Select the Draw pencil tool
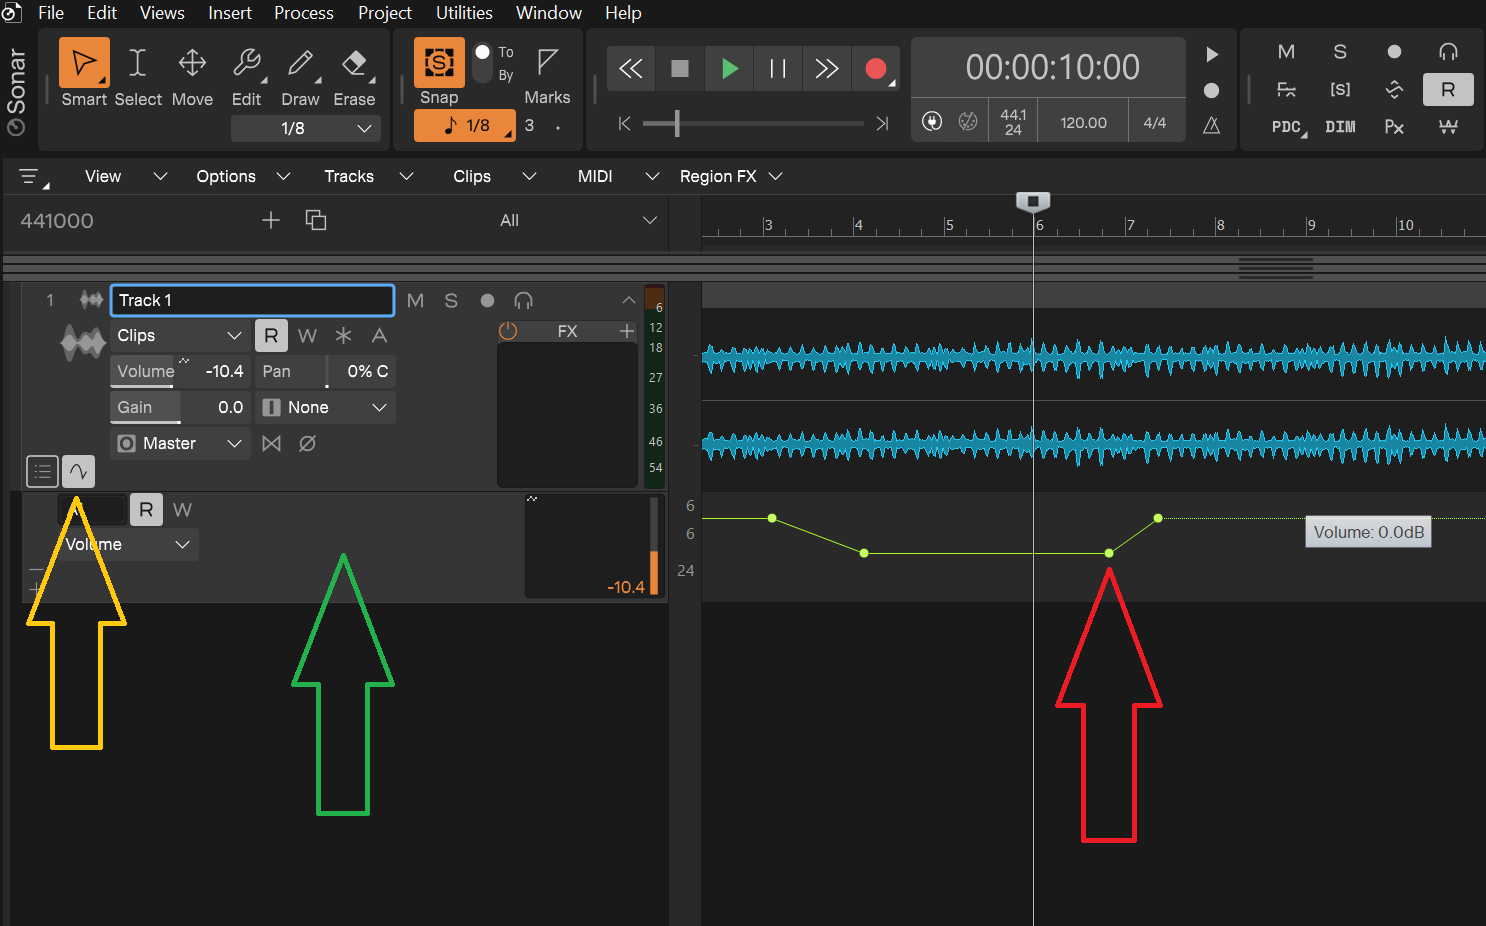Viewport: 1486px width, 926px height. 300,64
